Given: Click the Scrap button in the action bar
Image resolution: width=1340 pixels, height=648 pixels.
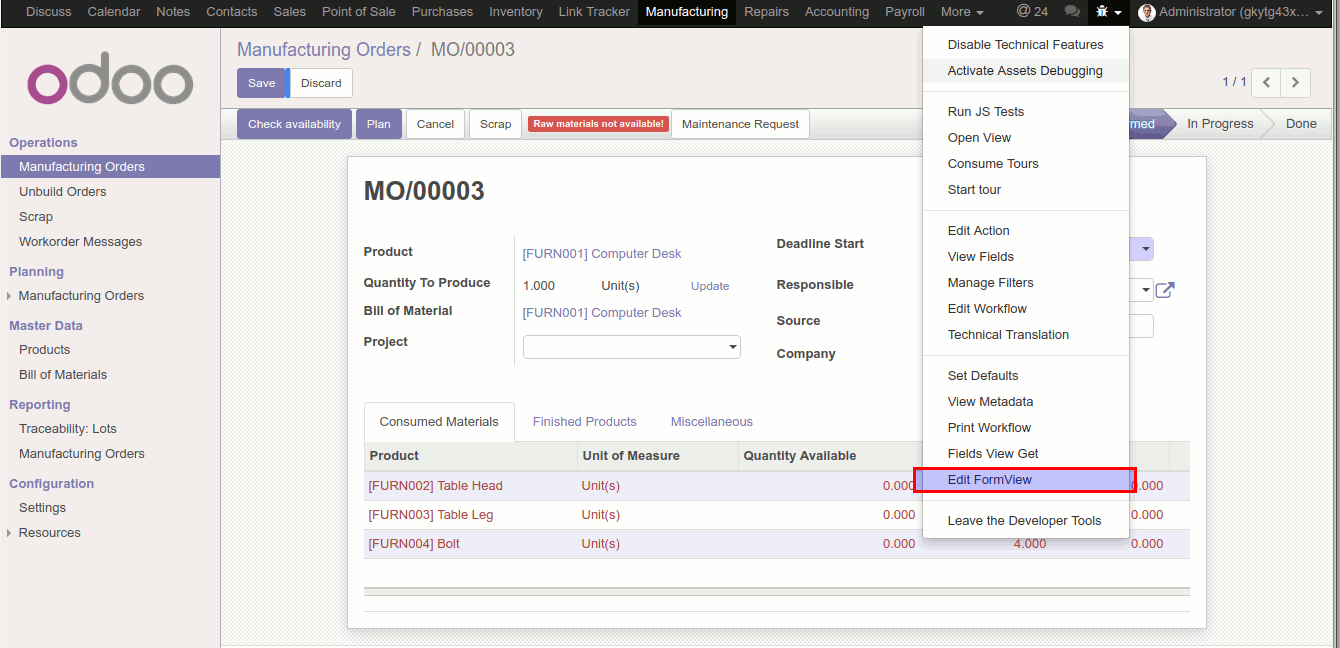Looking at the screenshot, I should (x=495, y=124).
